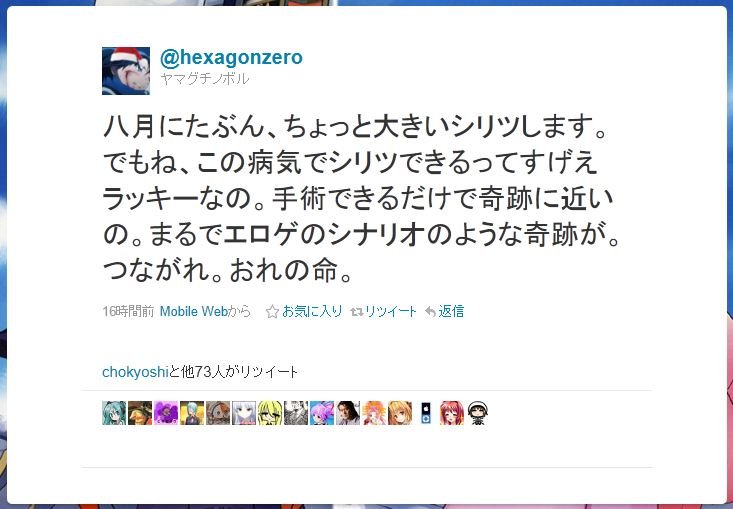Open the white-haired girl retweeter avatar
The height and width of the screenshot is (509, 733).
point(244,413)
